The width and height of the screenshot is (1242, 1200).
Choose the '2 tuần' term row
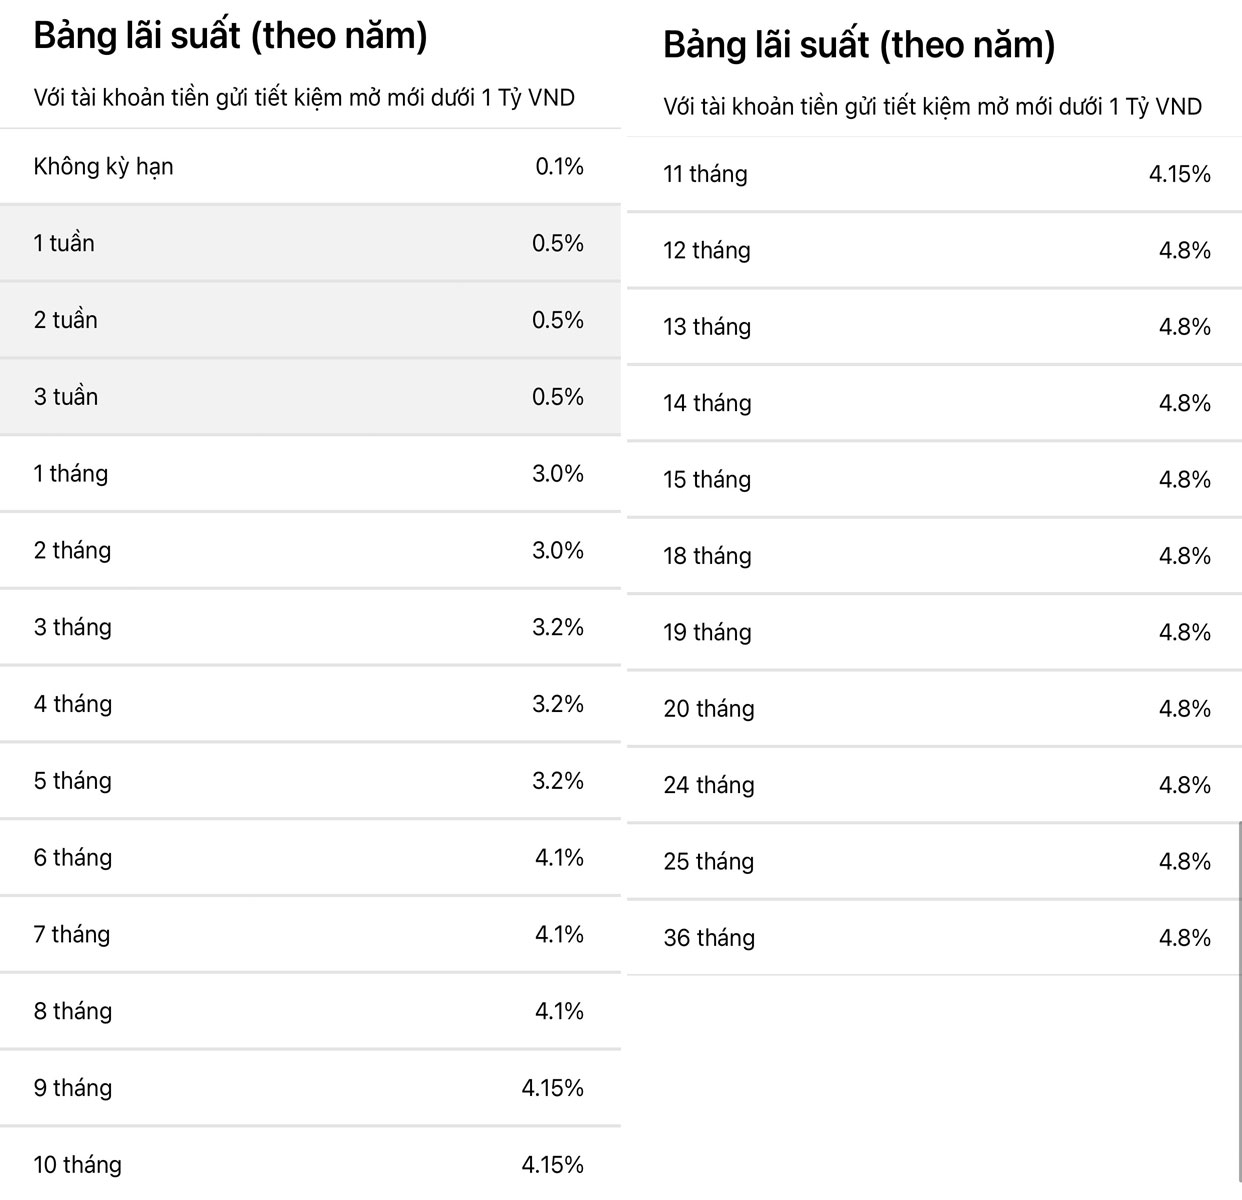[x=310, y=320]
